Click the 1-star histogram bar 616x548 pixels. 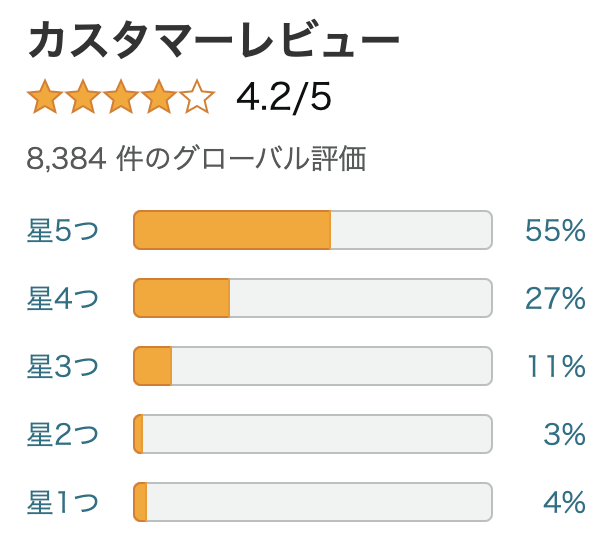pos(313,502)
